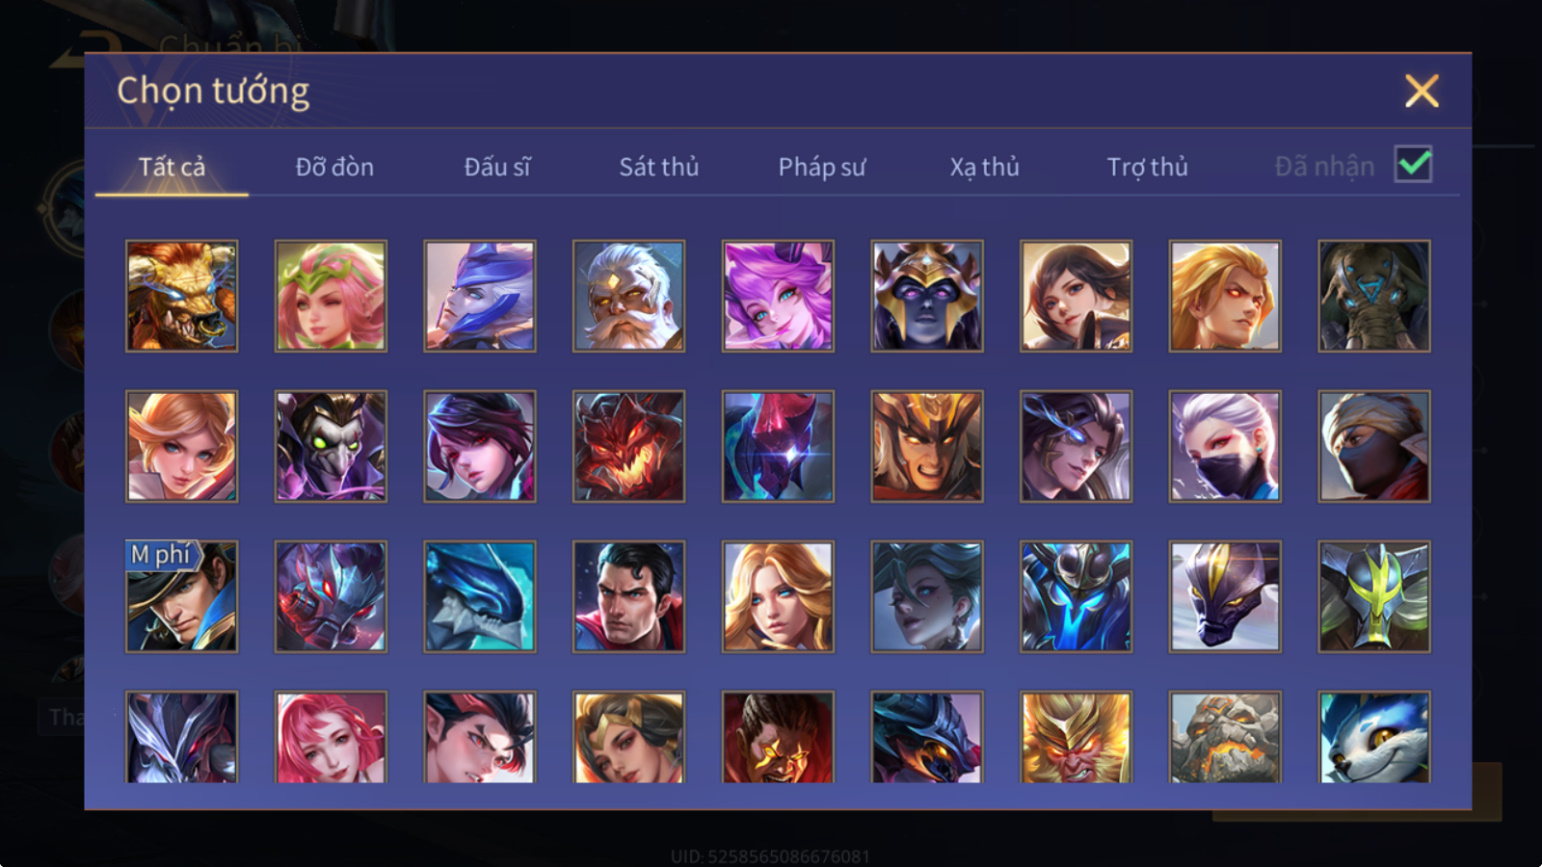Select the white-bearded old man hero
This screenshot has height=867, width=1542.
coord(629,296)
